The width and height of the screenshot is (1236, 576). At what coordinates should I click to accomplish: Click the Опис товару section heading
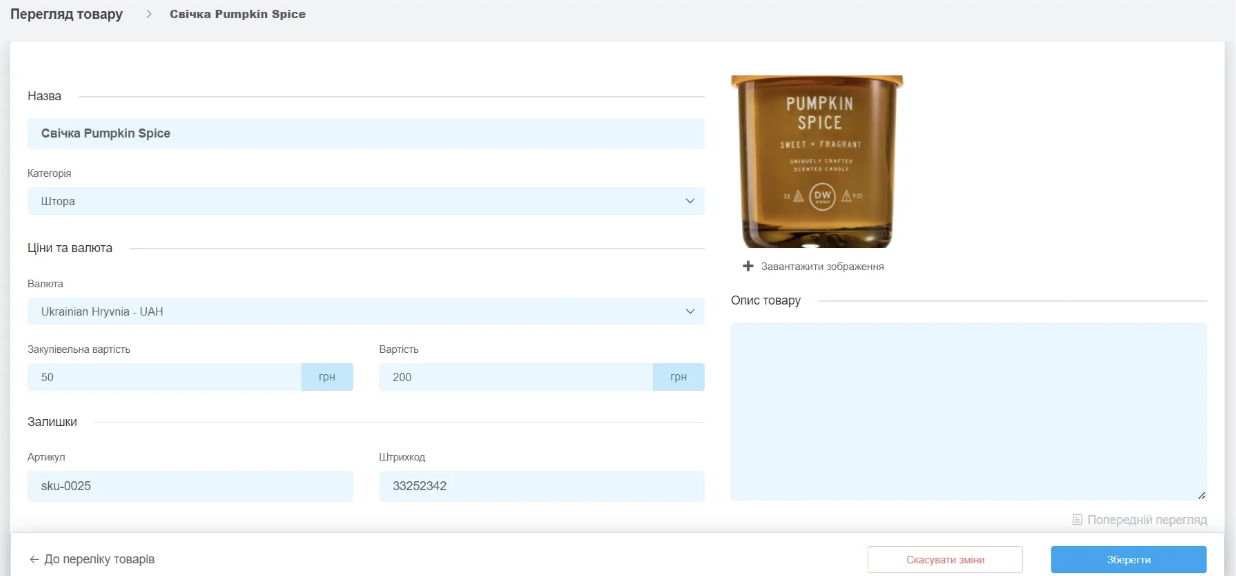766,300
